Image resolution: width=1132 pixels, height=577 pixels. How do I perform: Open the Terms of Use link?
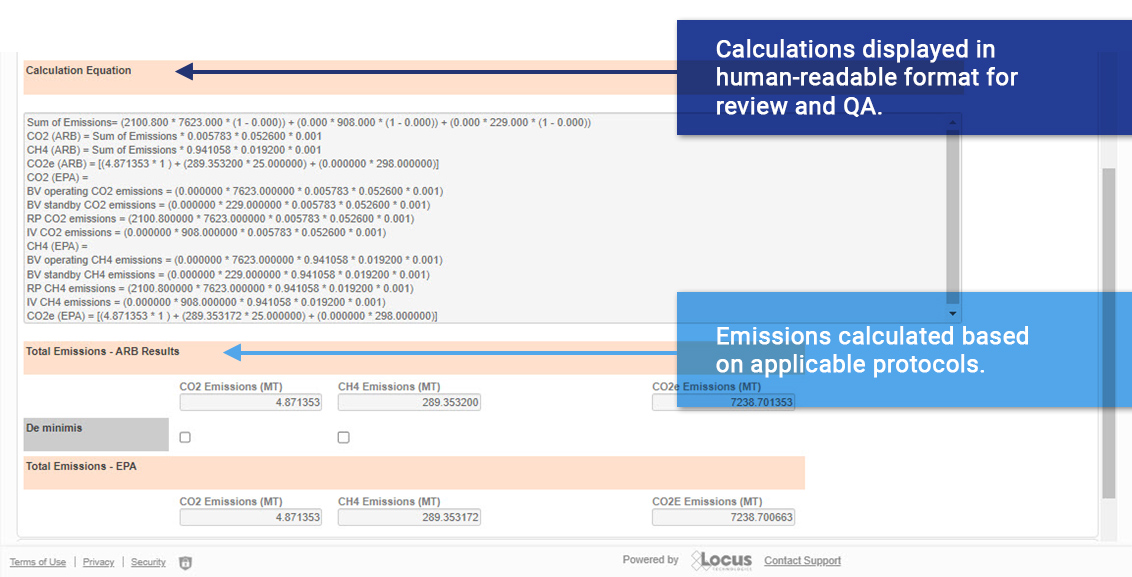[38, 562]
